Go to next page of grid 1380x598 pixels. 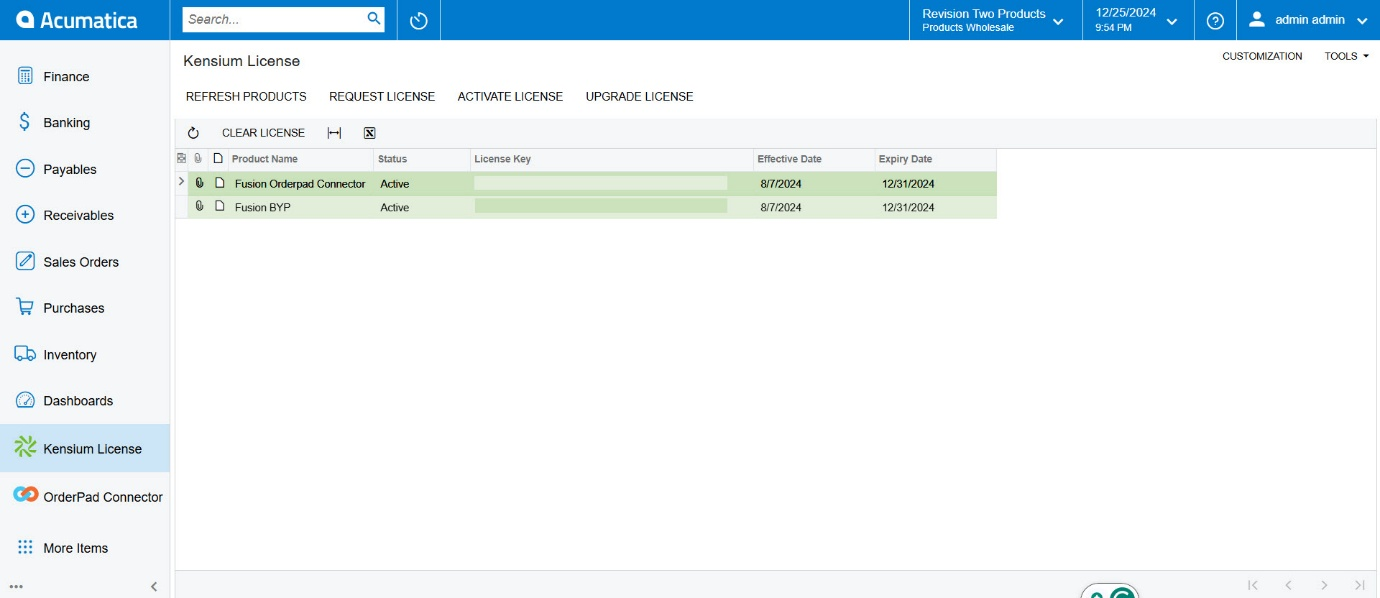1324,585
